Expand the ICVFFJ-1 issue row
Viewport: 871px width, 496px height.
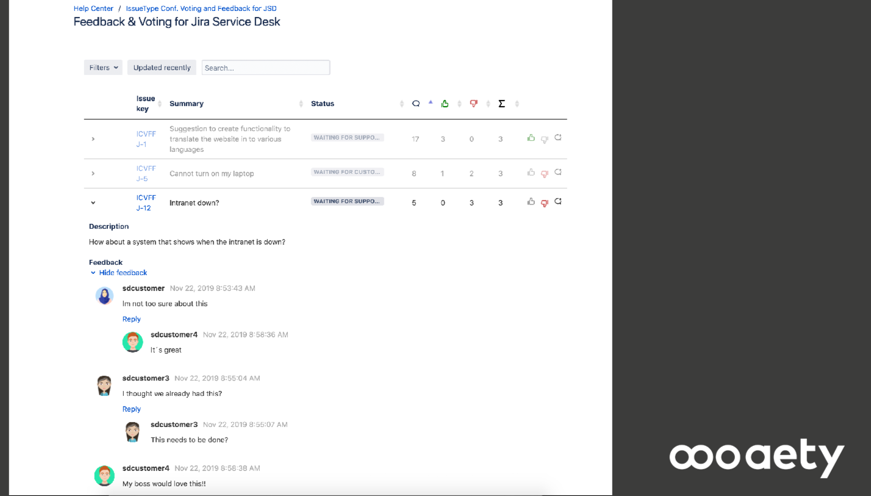pyautogui.click(x=93, y=139)
